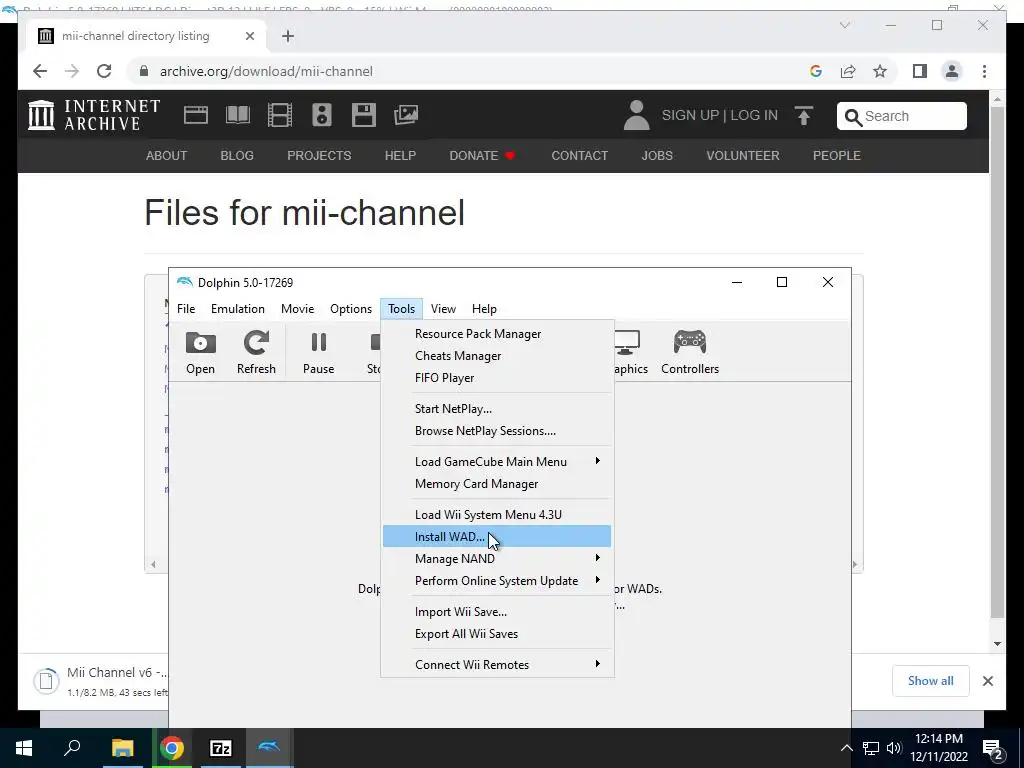
Task: Click the upload arrow icon
Action: [x=804, y=116]
